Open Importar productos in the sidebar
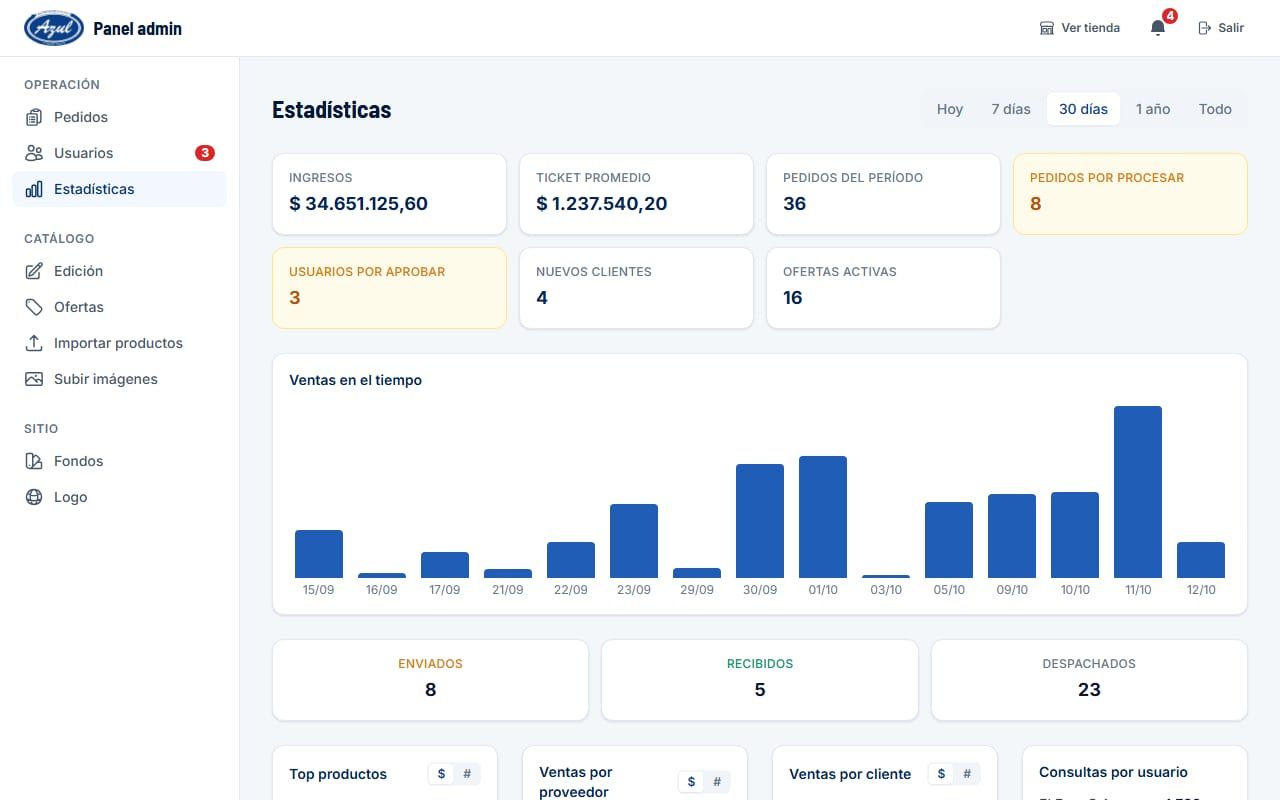This screenshot has height=800, width=1280. point(119,343)
